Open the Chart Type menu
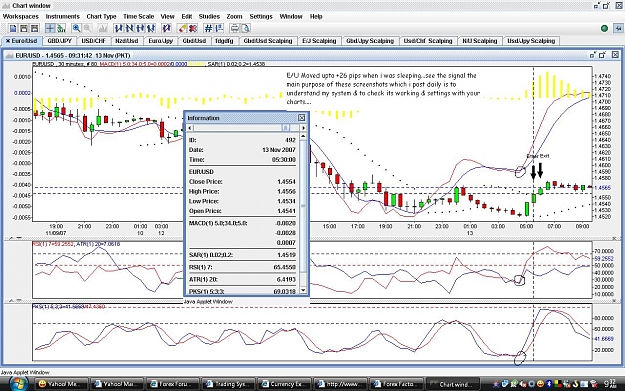This screenshot has height=391, width=625. point(101,16)
